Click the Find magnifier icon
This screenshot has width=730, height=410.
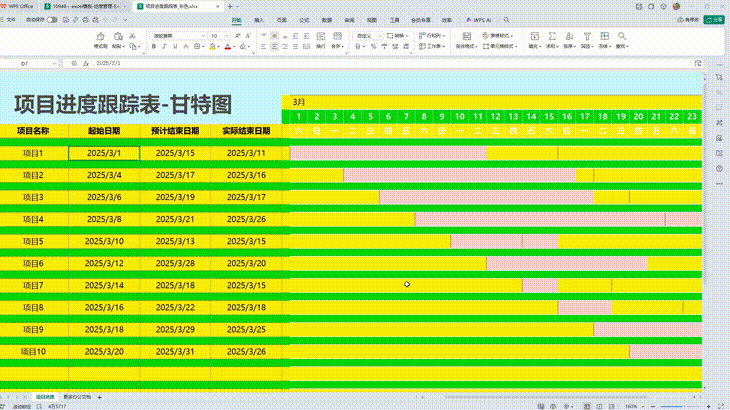tap(623, 36)
